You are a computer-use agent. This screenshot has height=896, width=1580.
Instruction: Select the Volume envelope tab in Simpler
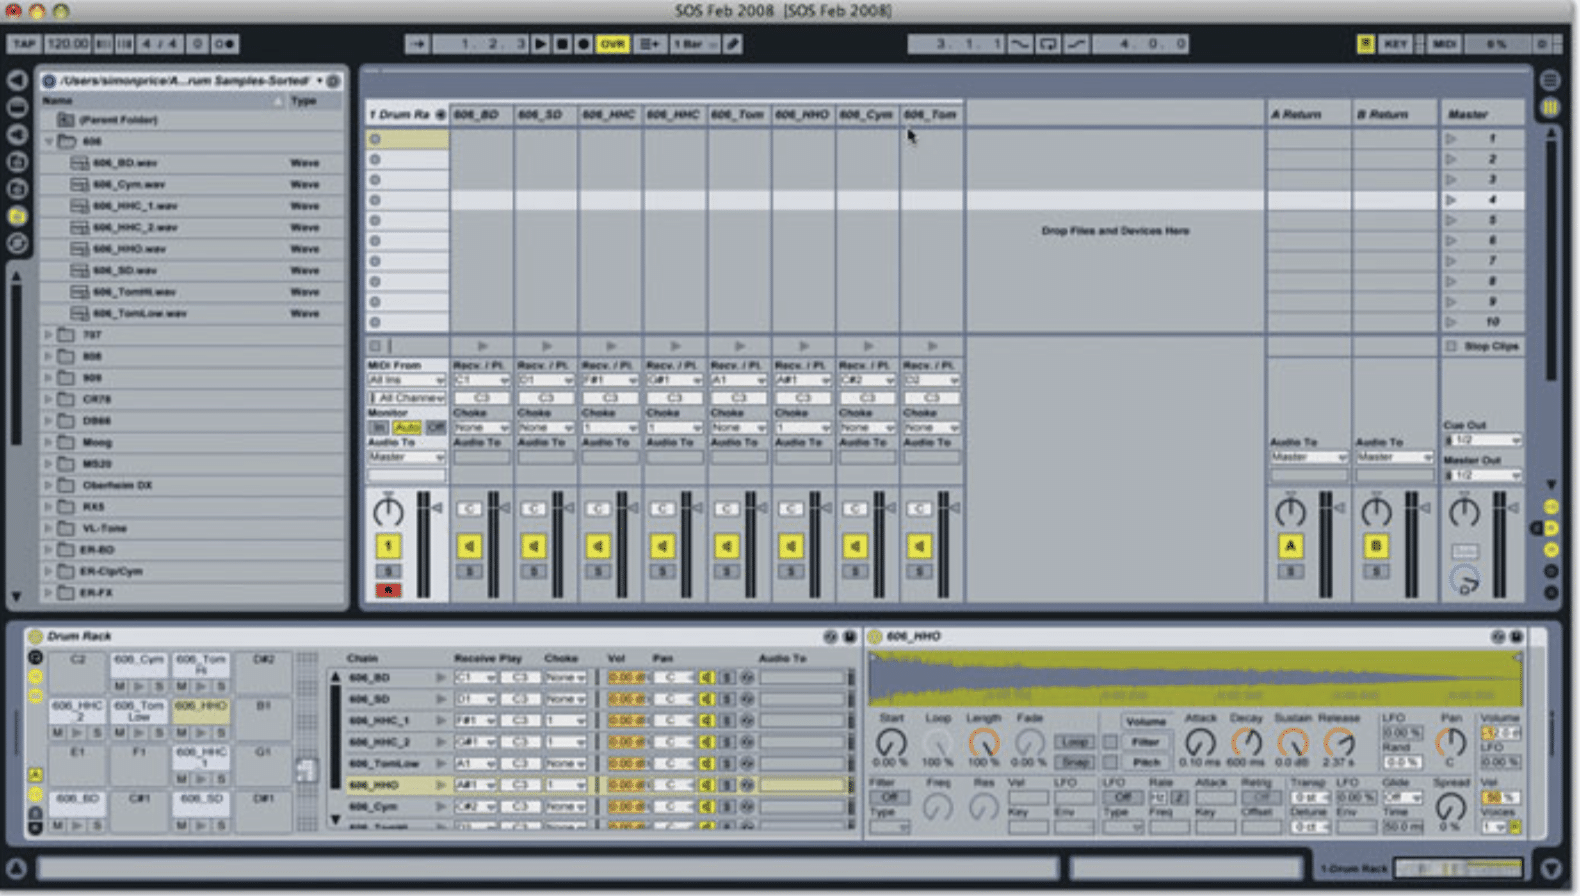tap(1146, 721)
